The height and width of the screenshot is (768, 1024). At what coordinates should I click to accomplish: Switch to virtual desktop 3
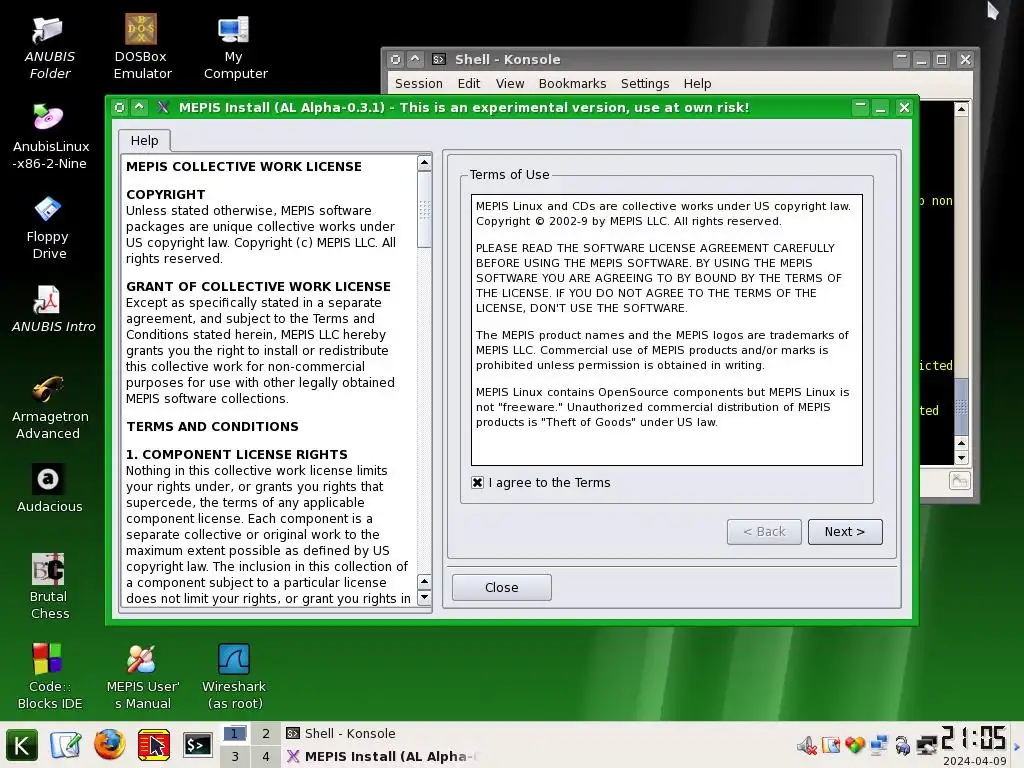[x=235, y=756]
